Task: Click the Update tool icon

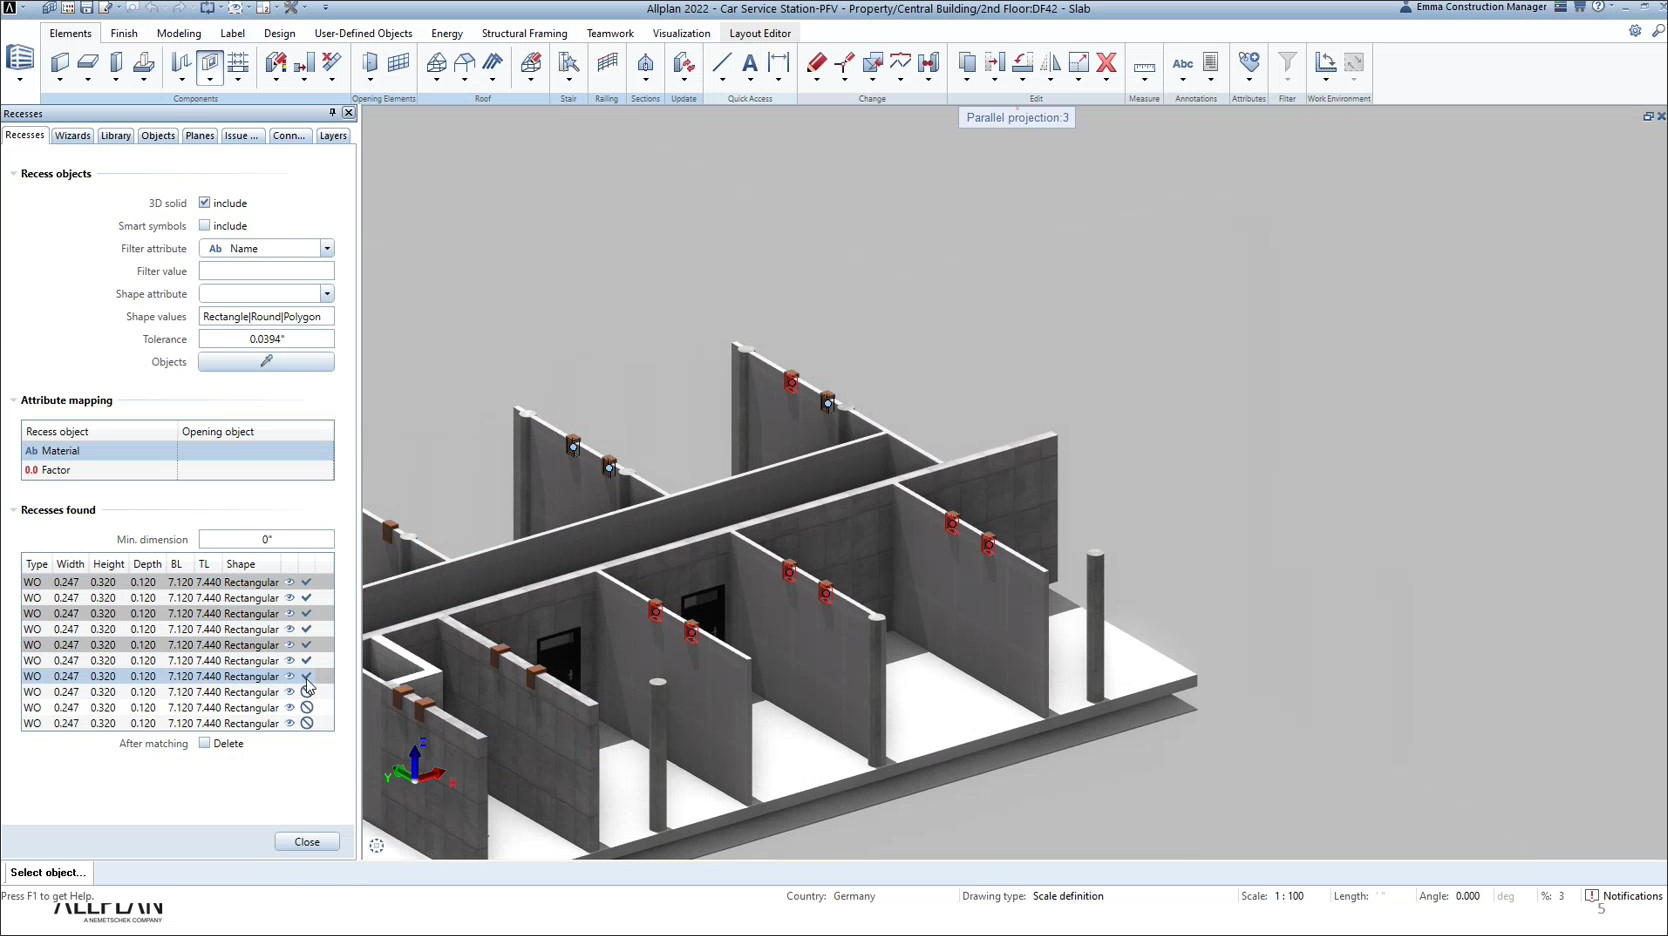Action: 684,62
